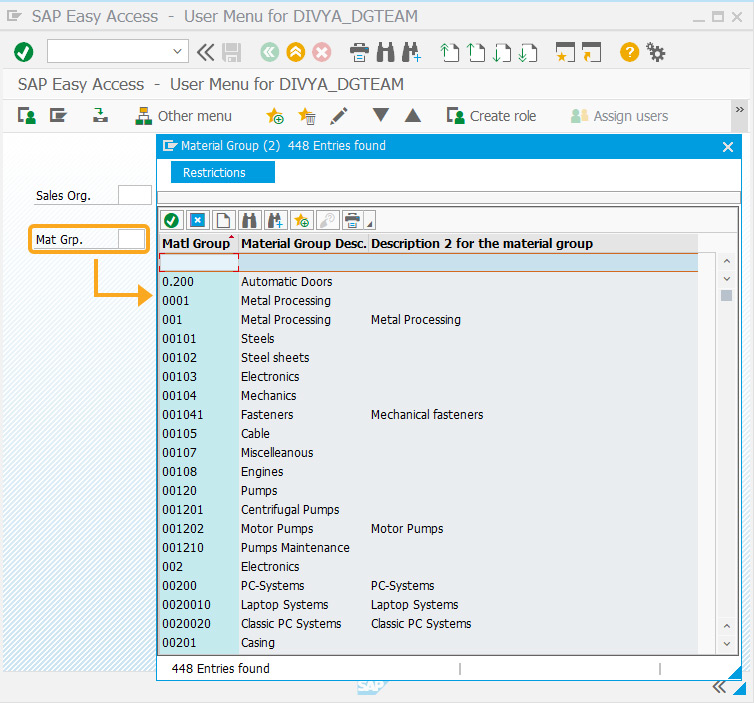
Task: Click the popup Find binoculars icon
Action: [250, 221]
